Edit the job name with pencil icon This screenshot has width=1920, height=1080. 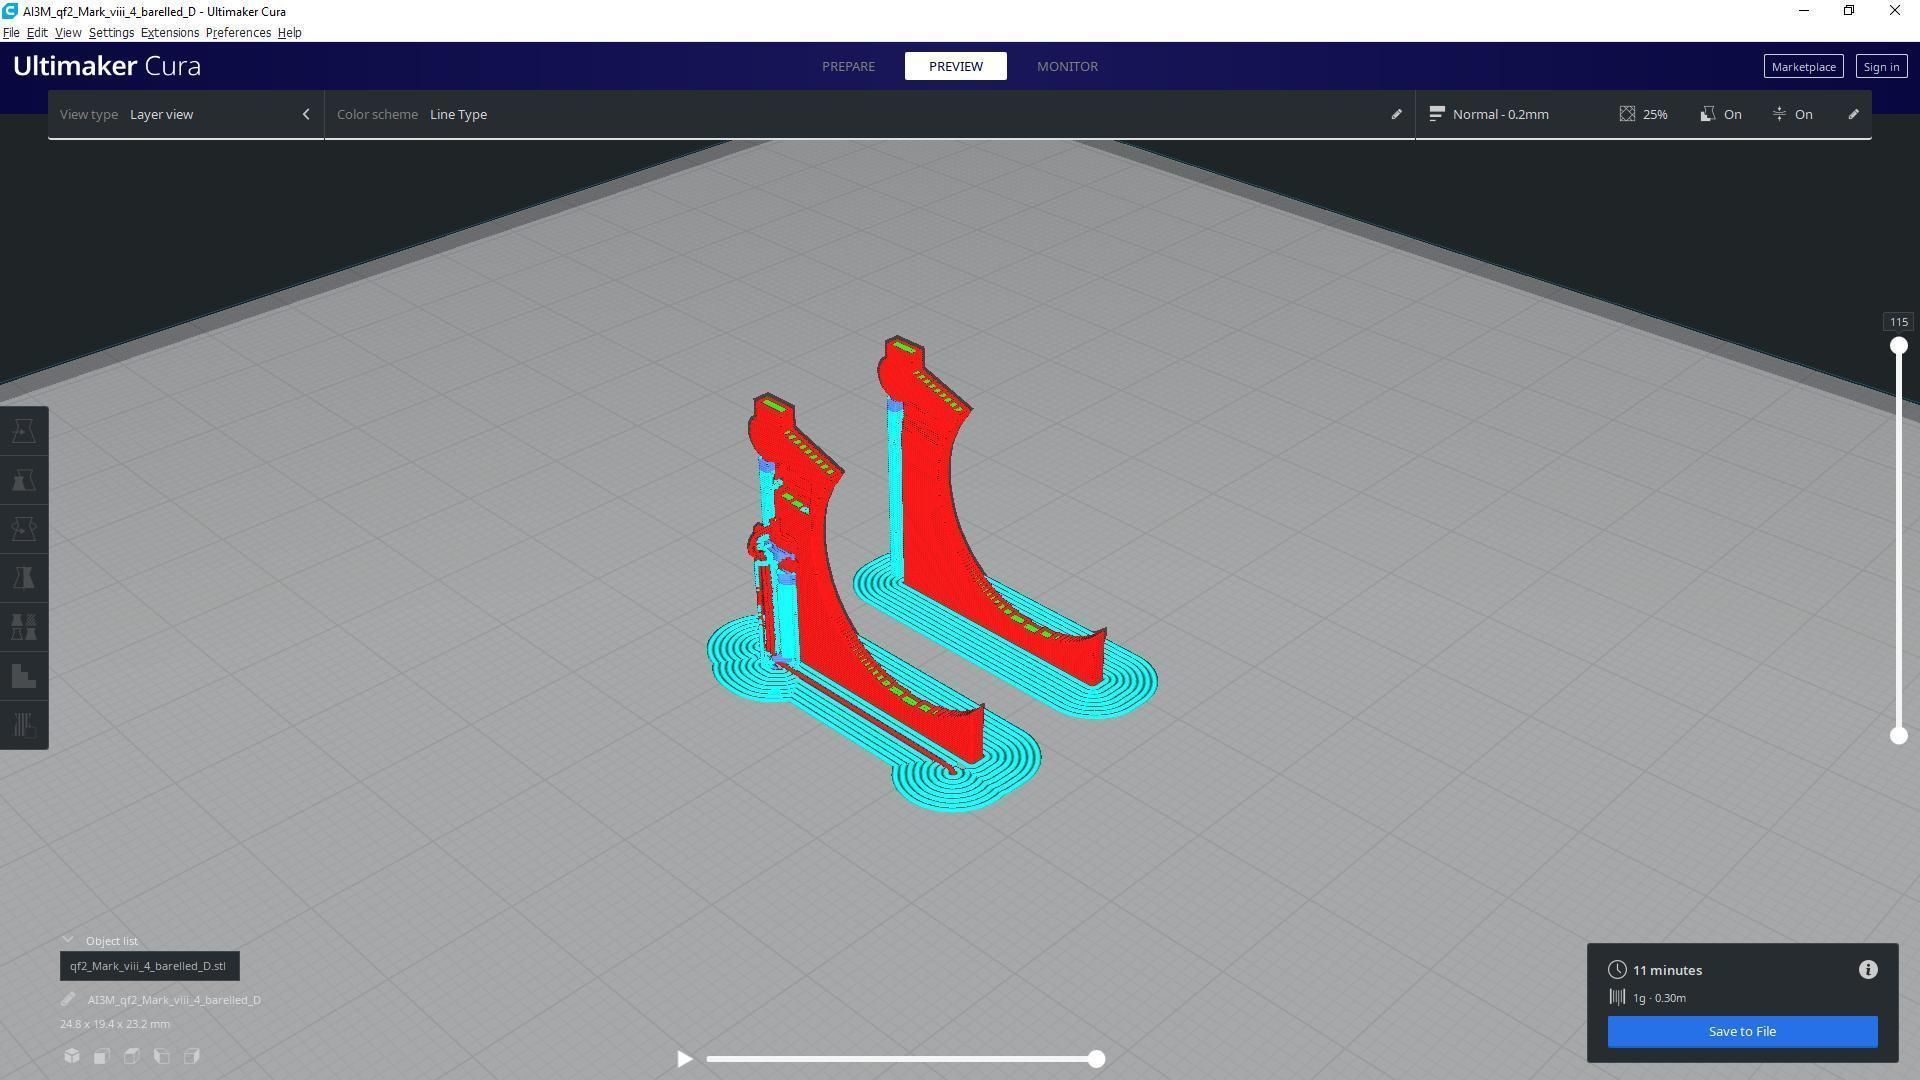(68, 1000)
